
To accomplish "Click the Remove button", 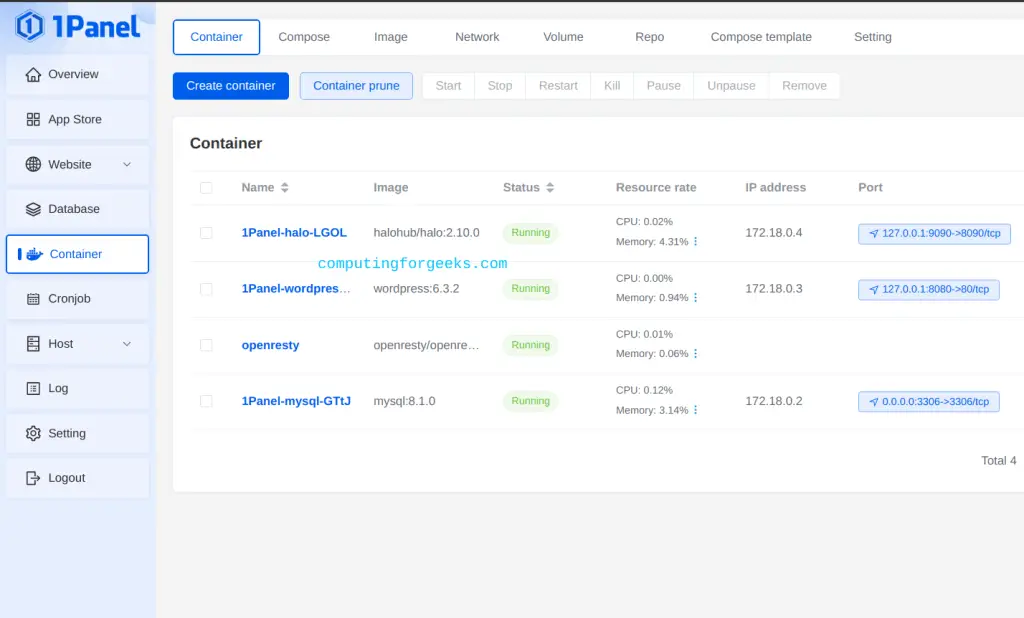I will 804,86.
